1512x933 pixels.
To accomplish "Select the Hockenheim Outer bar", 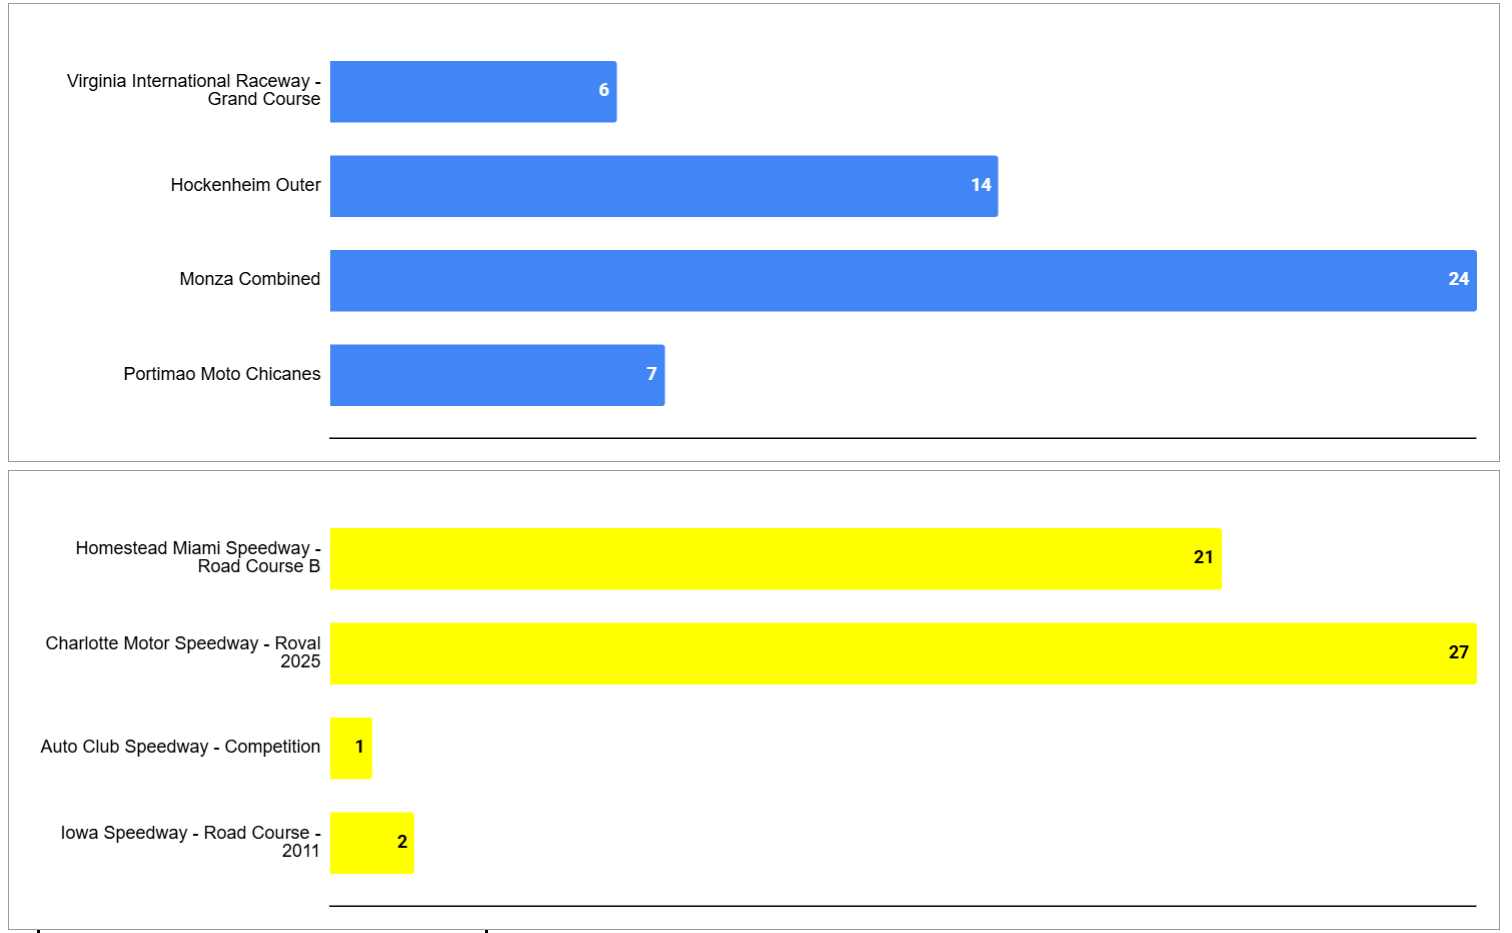I will click(x=663, y=186).
